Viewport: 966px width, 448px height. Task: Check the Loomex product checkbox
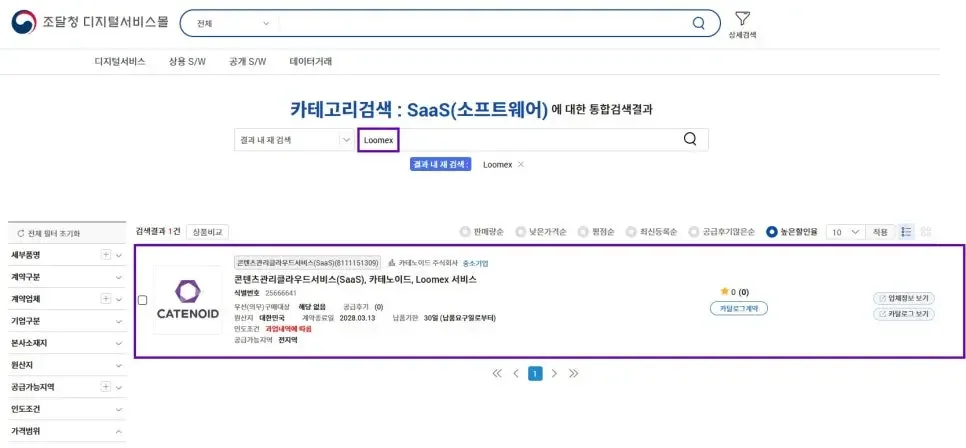[142, 300]
